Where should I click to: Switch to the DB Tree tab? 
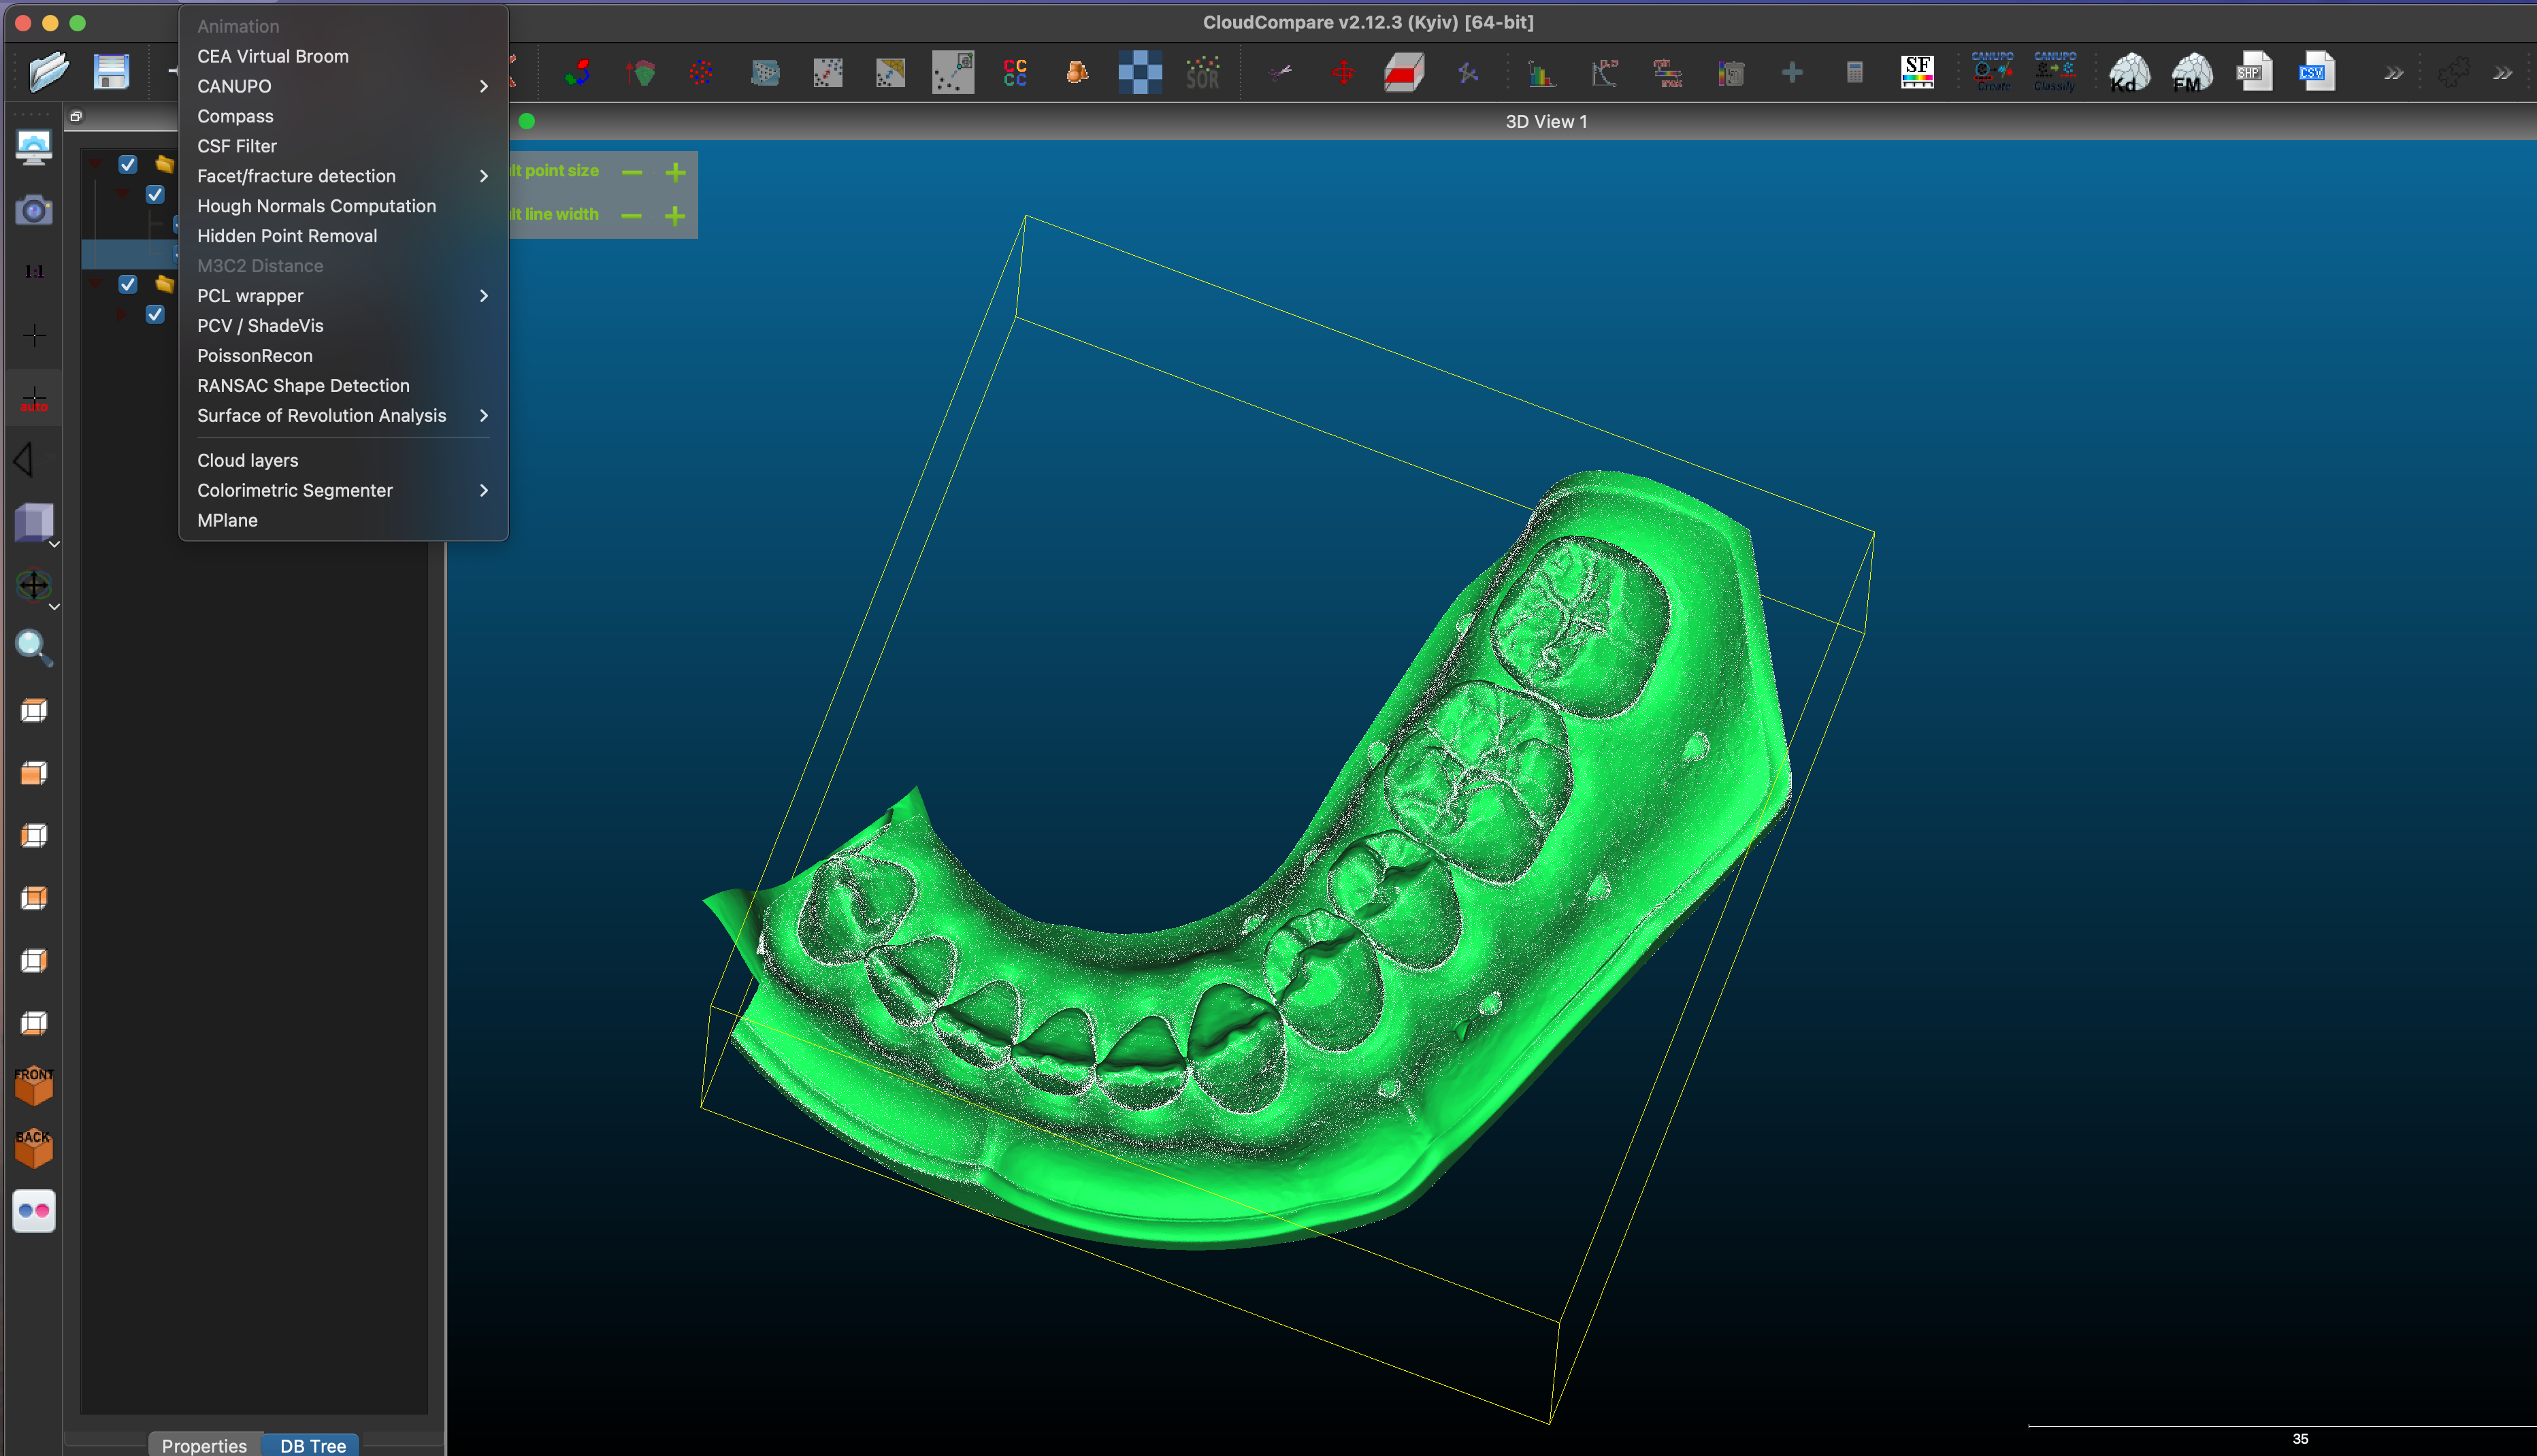click(x=310, y=1444)
